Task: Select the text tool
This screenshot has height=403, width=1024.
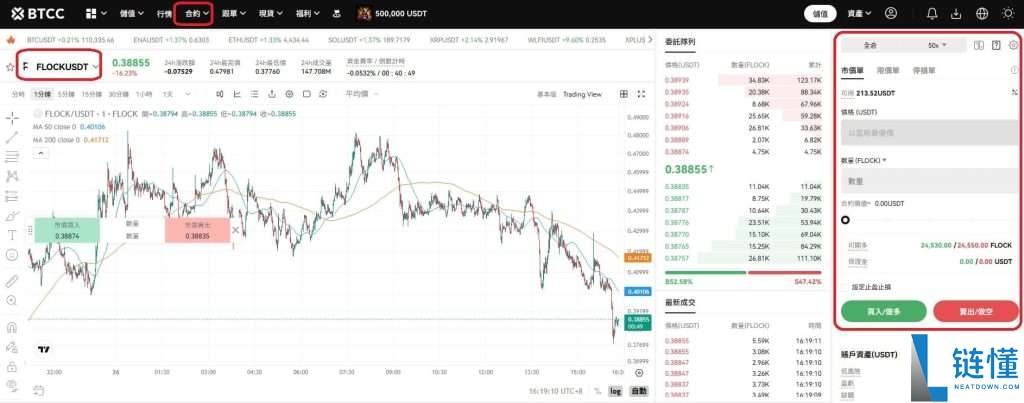Action: tap(12, 235)
